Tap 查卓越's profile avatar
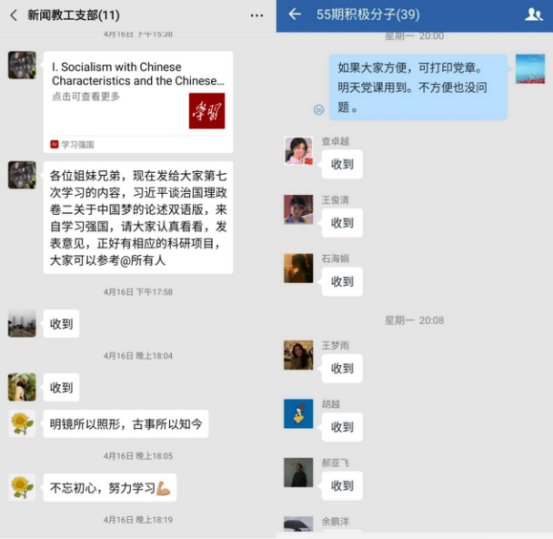The height and width of the screenshot is (539, 553). click(x=298, y=151)
